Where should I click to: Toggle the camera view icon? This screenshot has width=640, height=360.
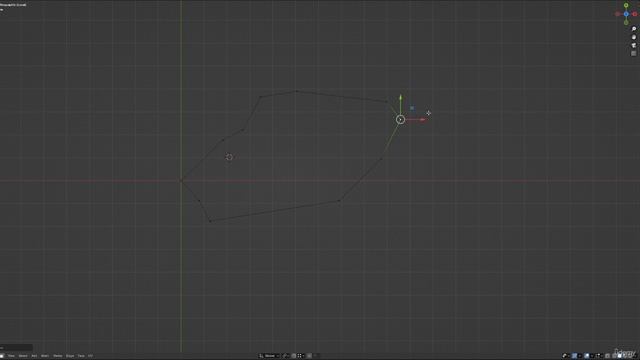(x=634, y=45)
